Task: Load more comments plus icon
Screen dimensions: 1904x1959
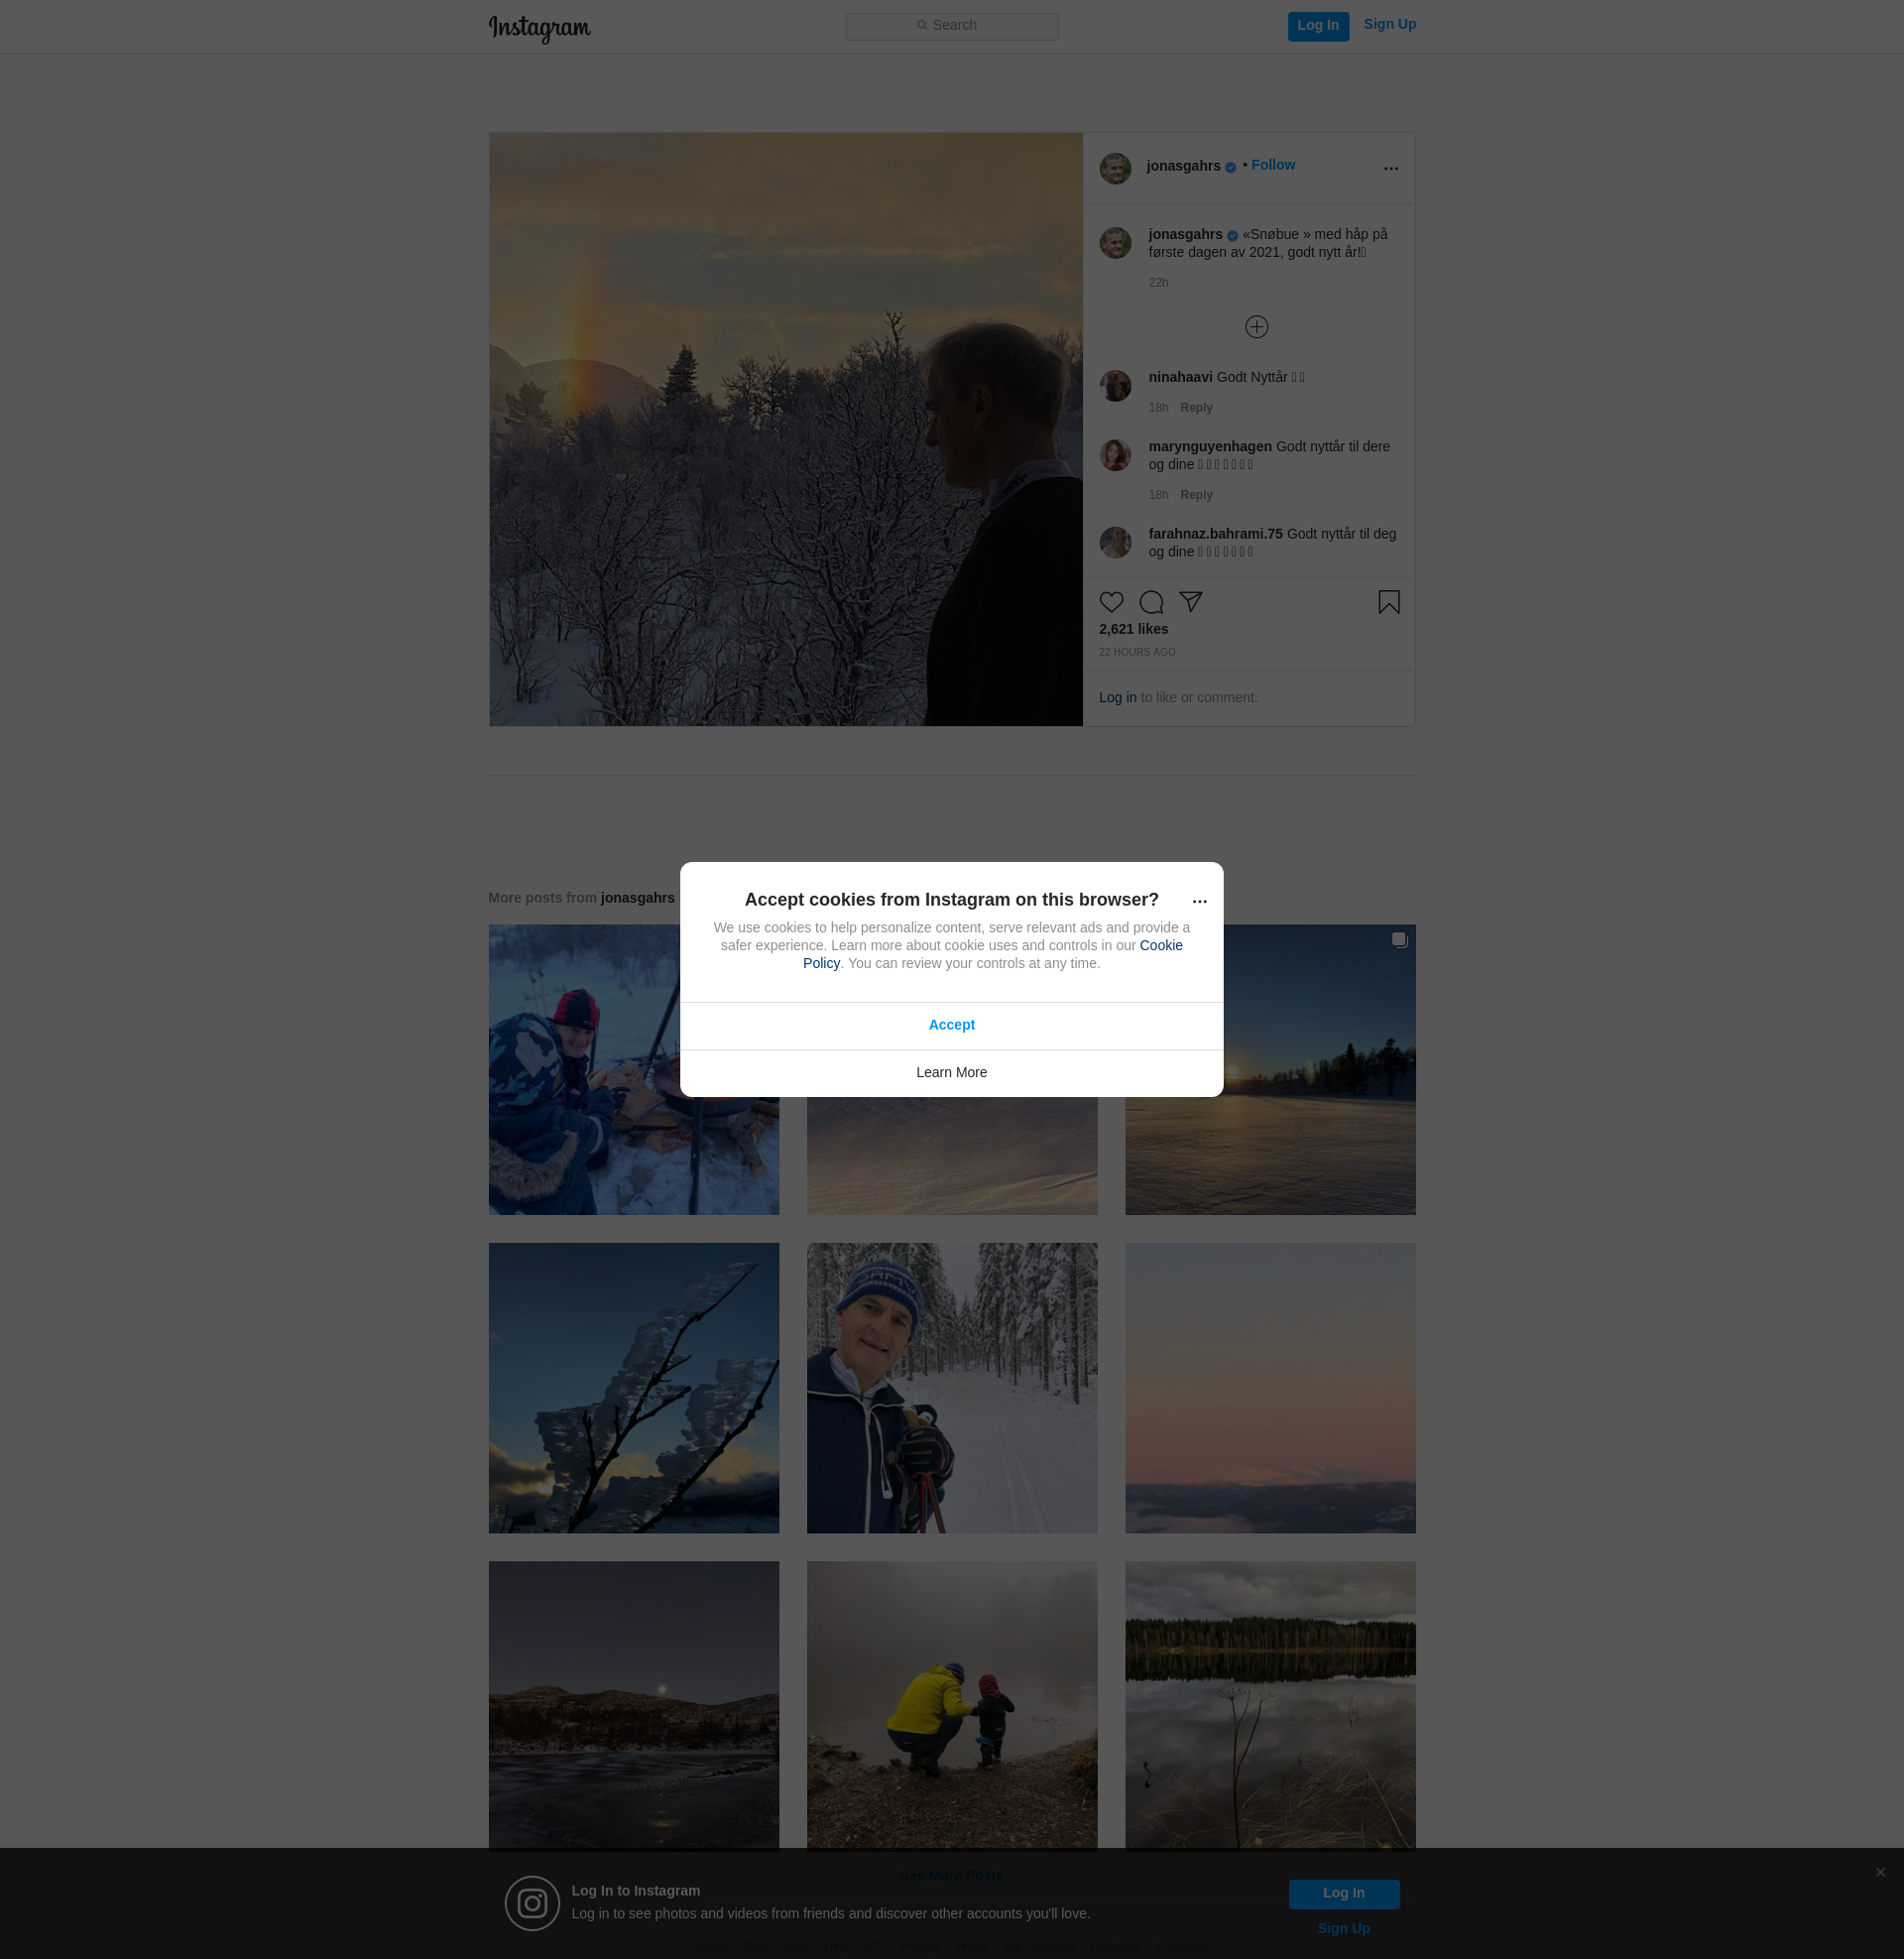Action: [x=1256, y=327]
